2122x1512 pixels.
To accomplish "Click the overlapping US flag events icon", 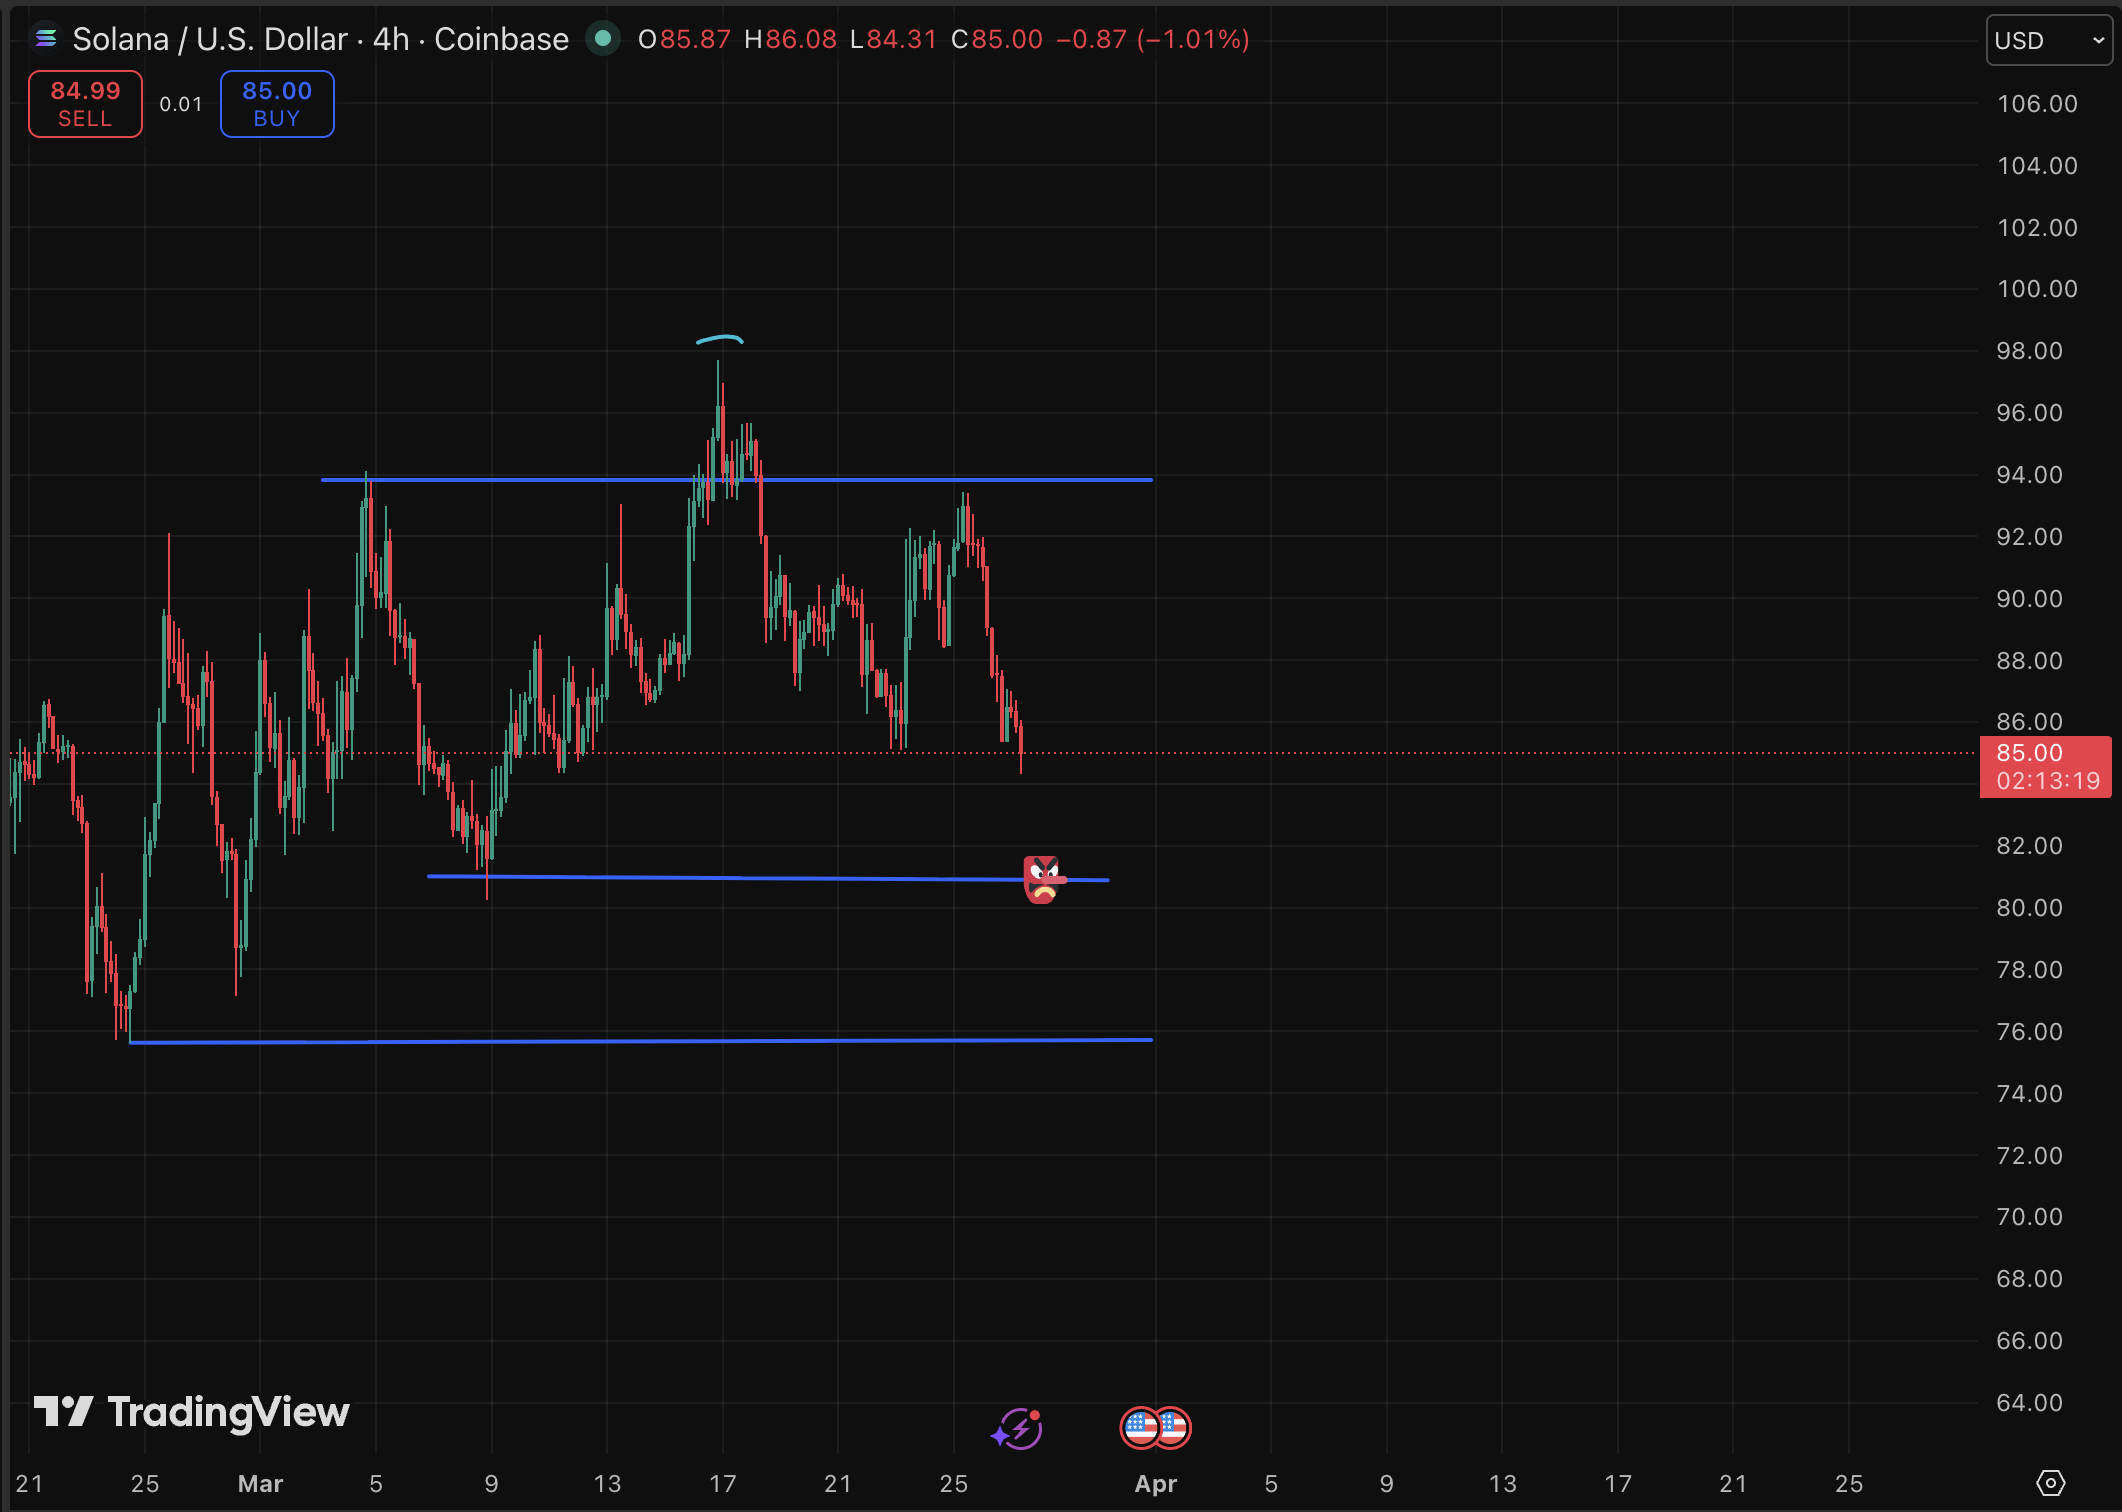I will [x=1155, y=1428].
